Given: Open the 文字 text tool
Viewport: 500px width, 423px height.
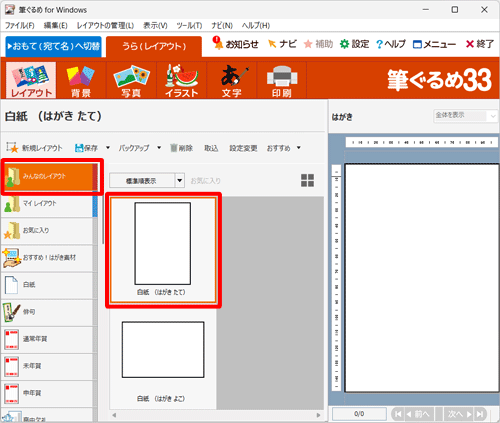Looking at the screenshot, I should 232,80.
